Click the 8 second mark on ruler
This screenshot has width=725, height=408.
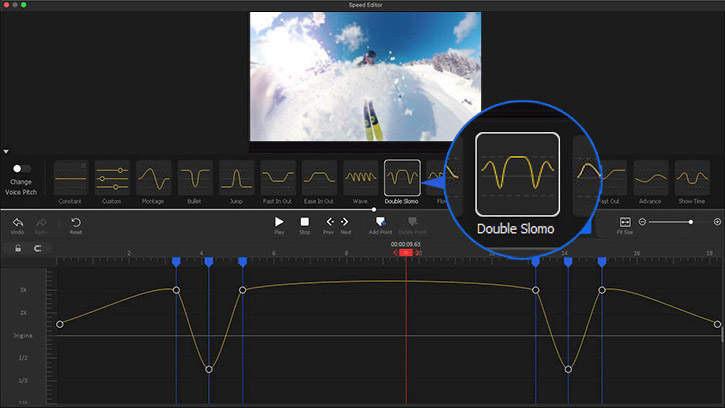pyautogui.click(x=346, y=253)
